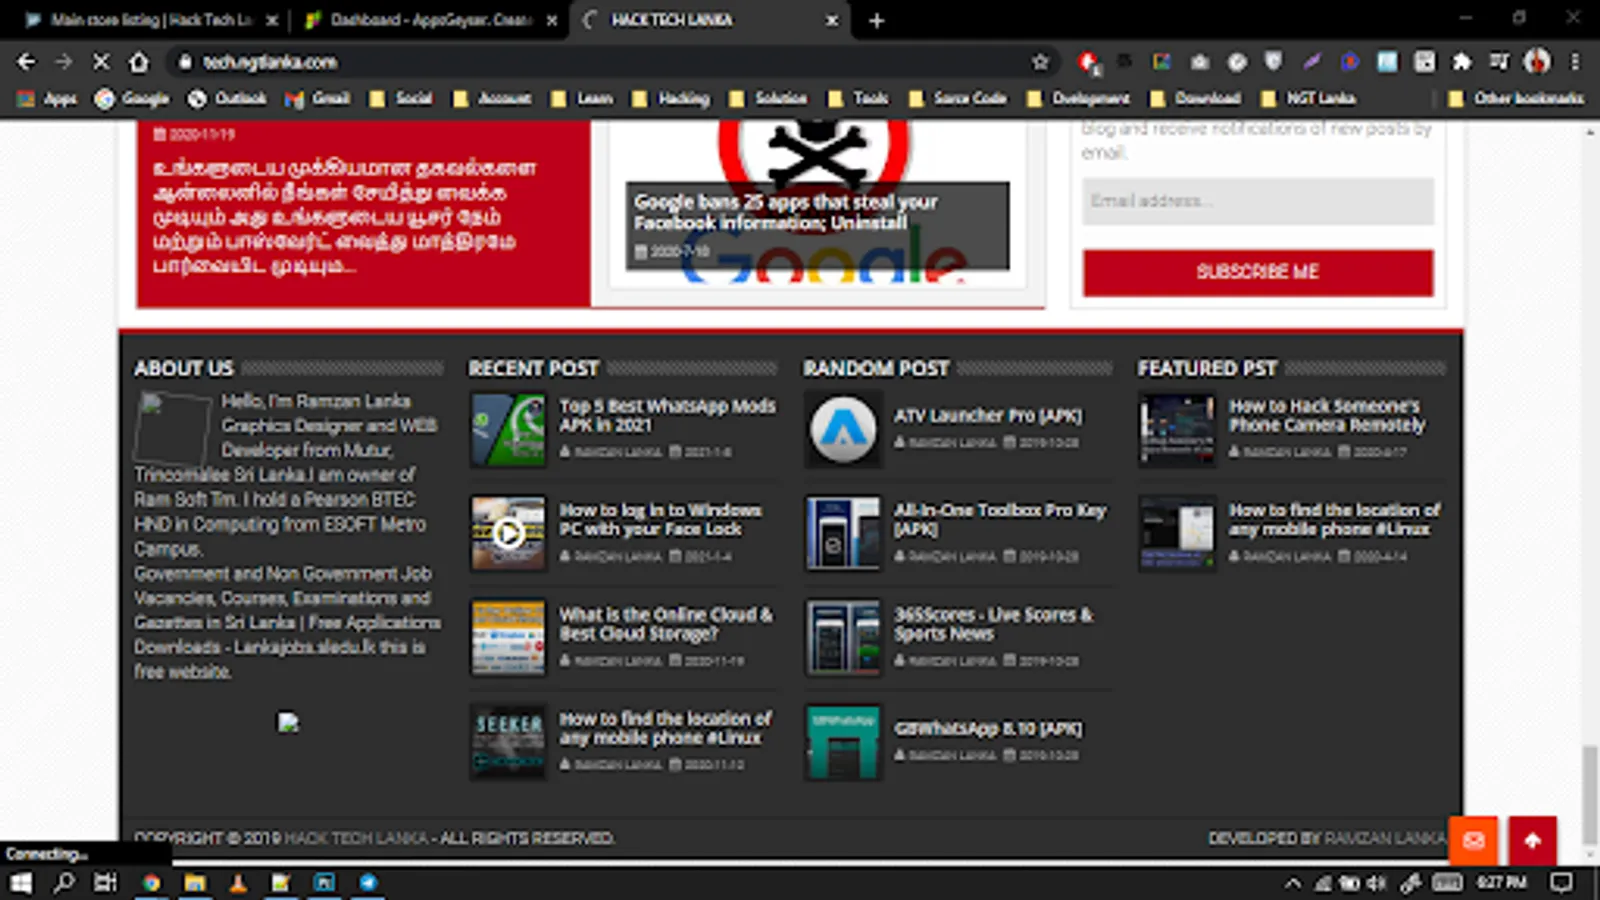Open the Chrome three-dot menu
This screenshot has height=900, width=1600.
[1575, 62]
